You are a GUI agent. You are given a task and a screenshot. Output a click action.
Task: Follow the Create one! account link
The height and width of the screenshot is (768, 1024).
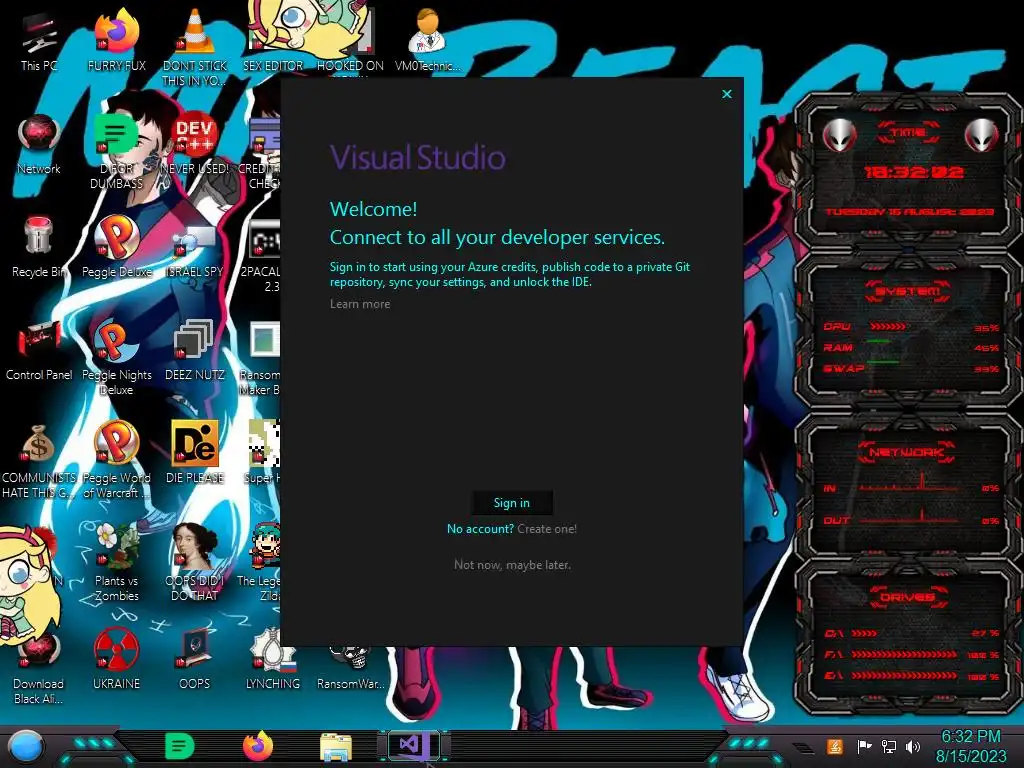click(x=547, y=529)
